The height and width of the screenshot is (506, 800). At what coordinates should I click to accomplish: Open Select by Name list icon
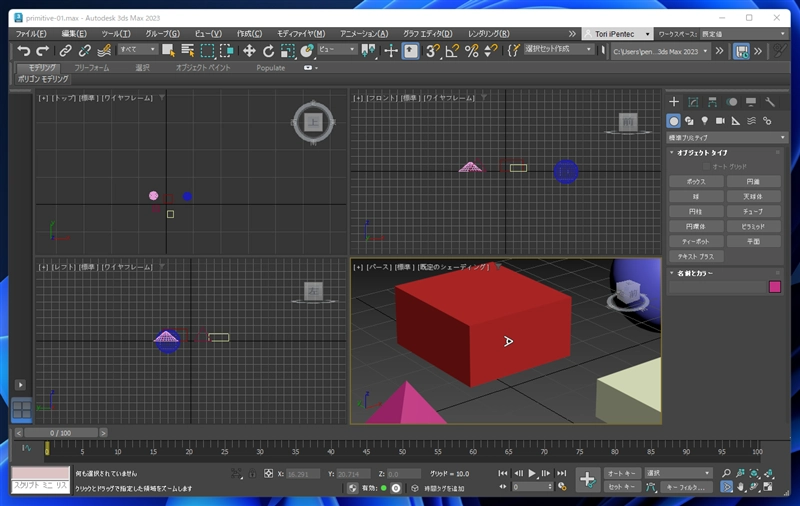click(188, 50)
